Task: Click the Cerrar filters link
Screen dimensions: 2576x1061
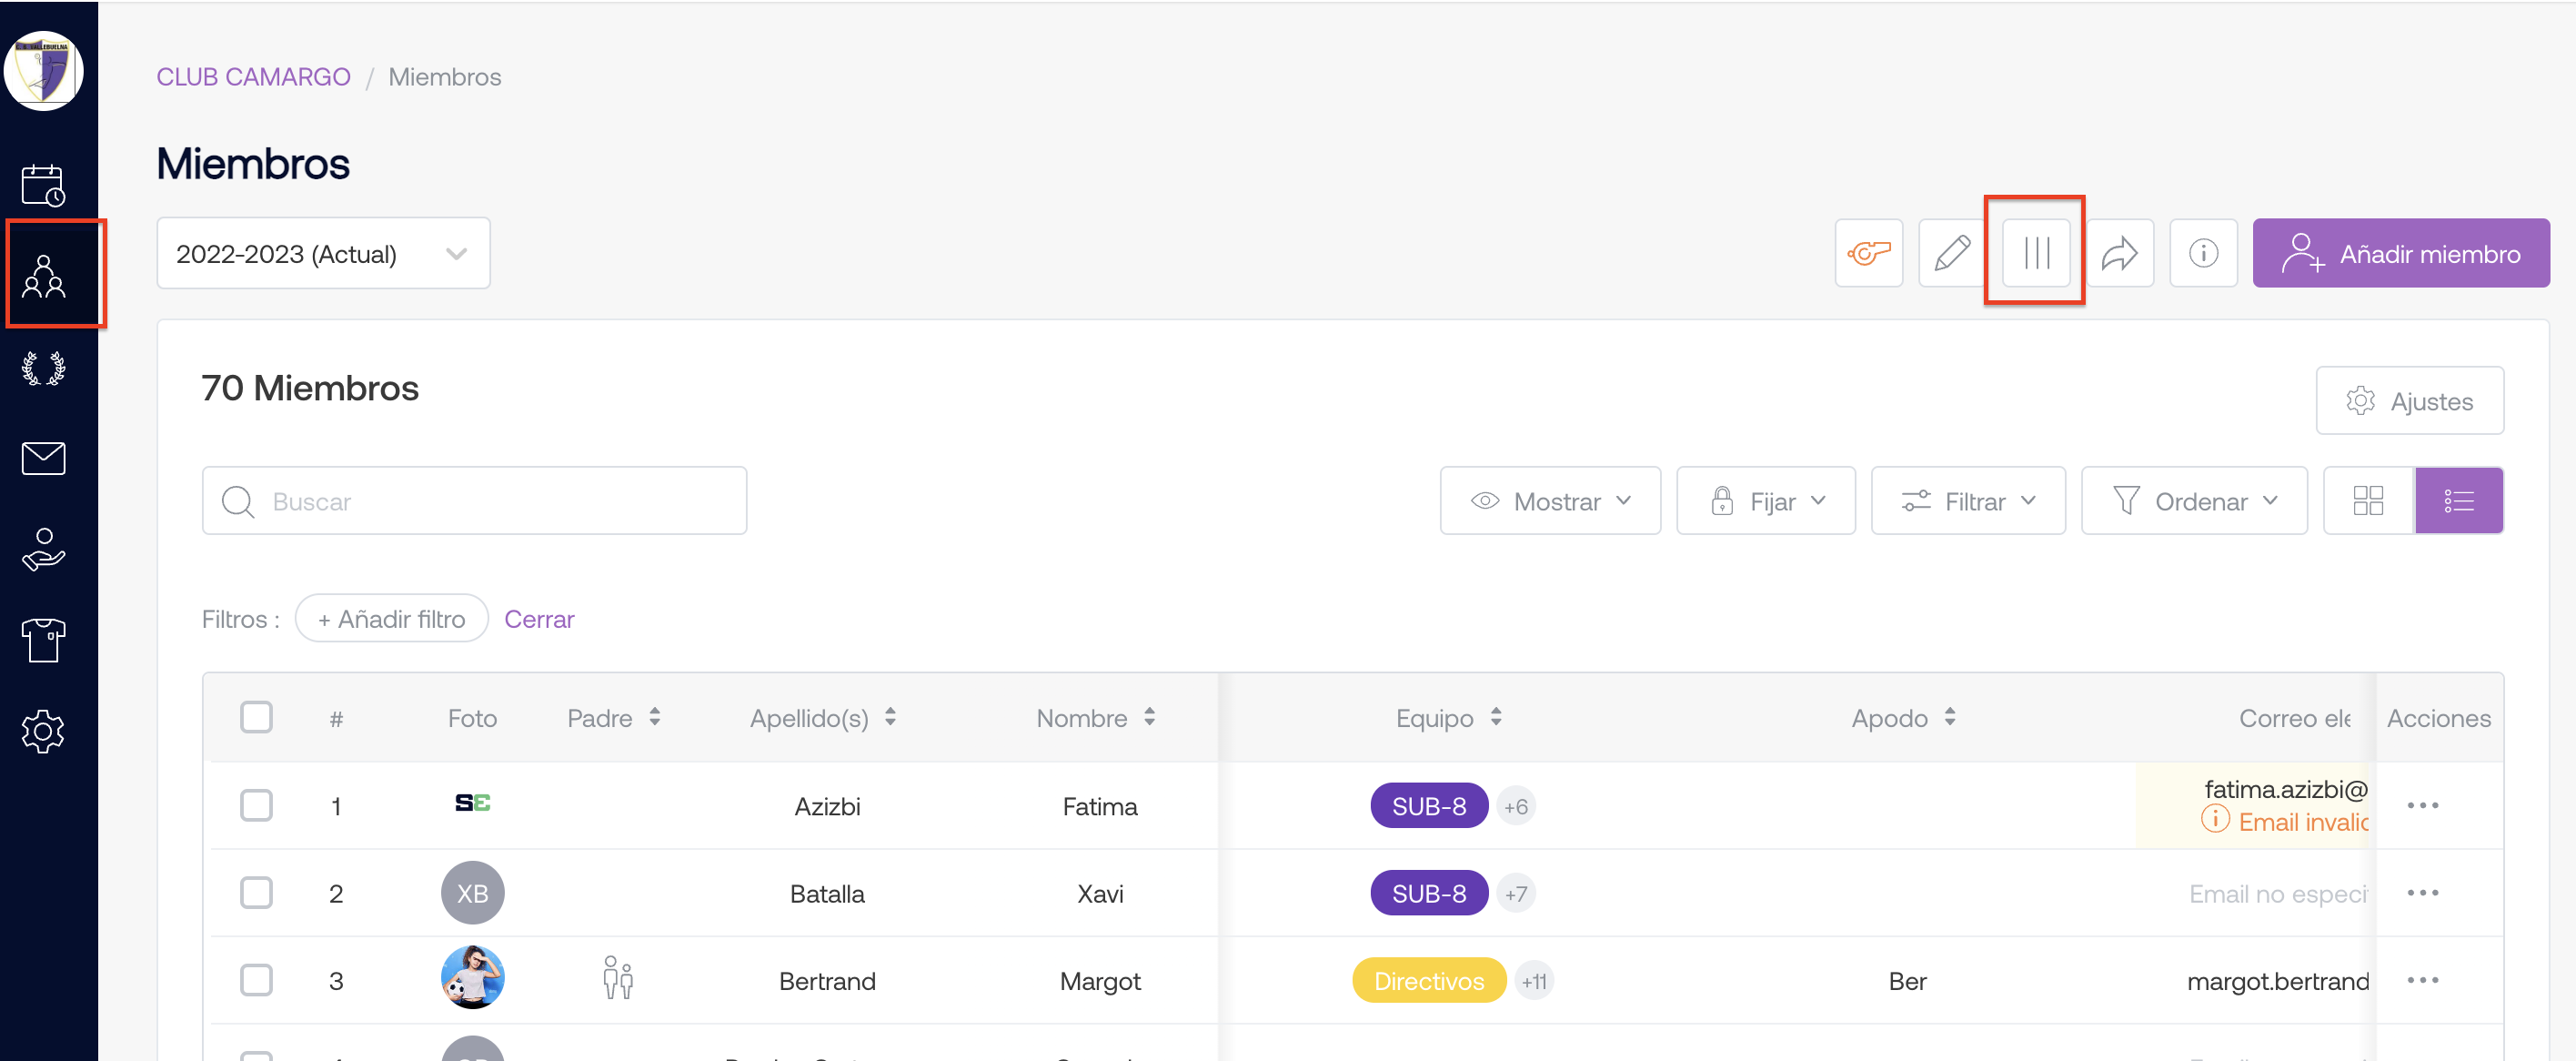Action: coord(539,619)
